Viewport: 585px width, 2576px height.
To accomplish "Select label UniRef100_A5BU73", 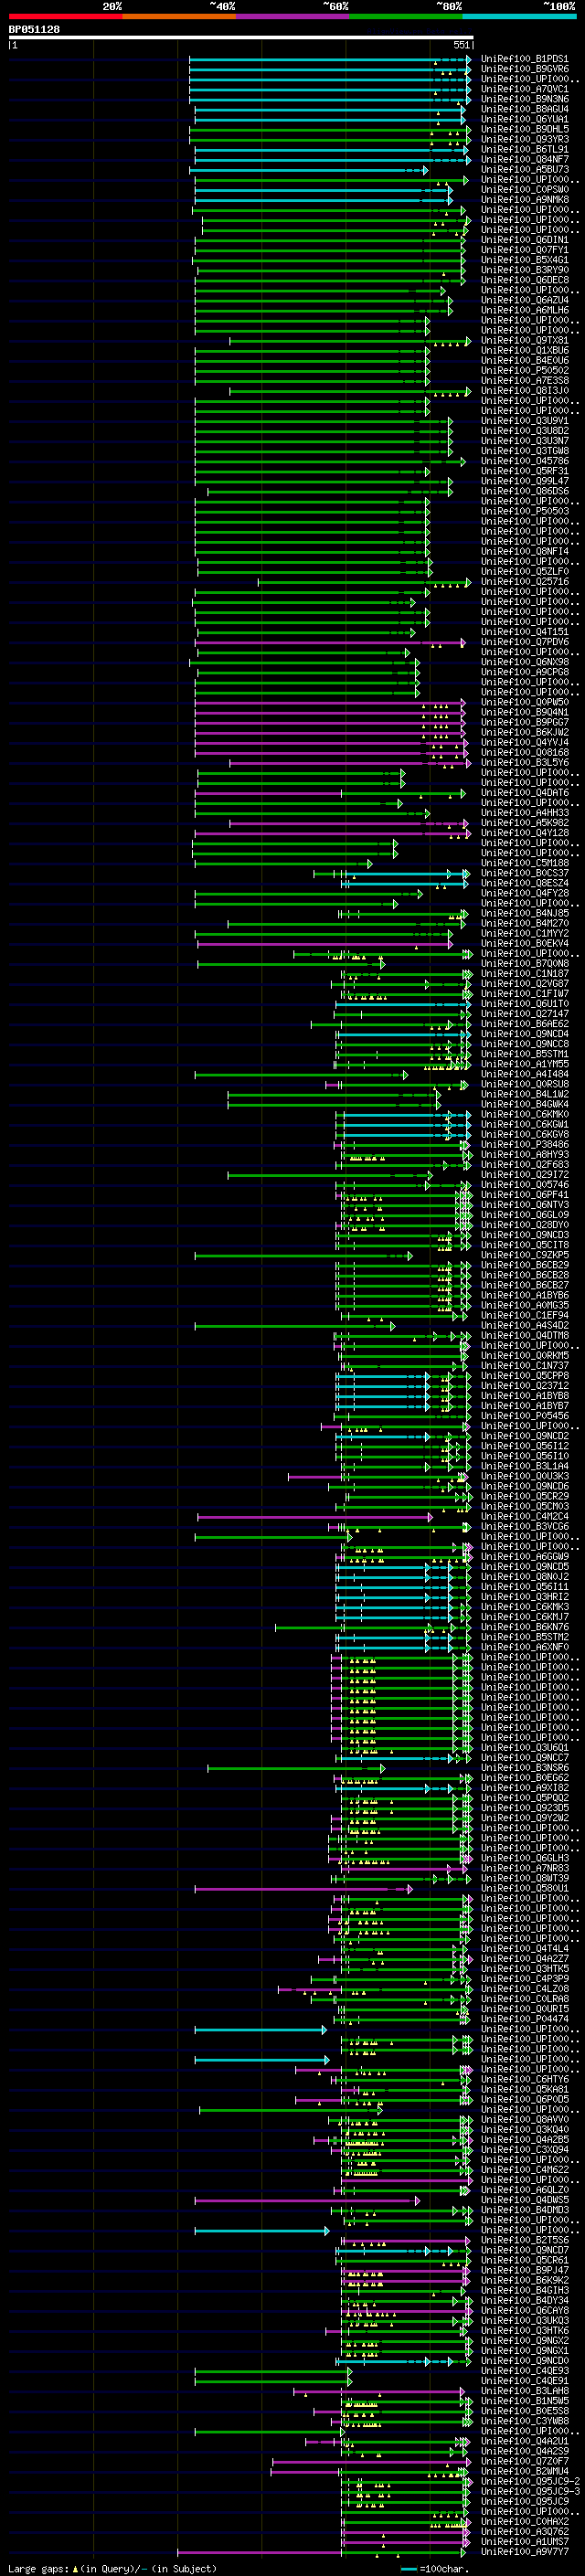I will 525,169.
